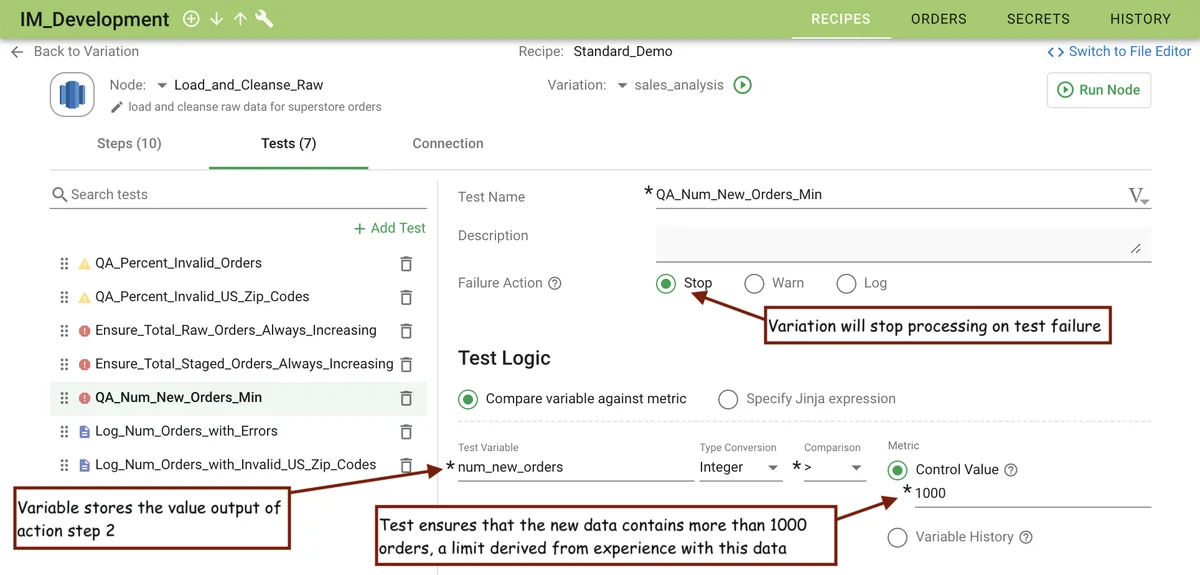This screenshot has width=1200, height=575.
Task: Run the sales_analysis variation play icon
Action: point(742,85)
